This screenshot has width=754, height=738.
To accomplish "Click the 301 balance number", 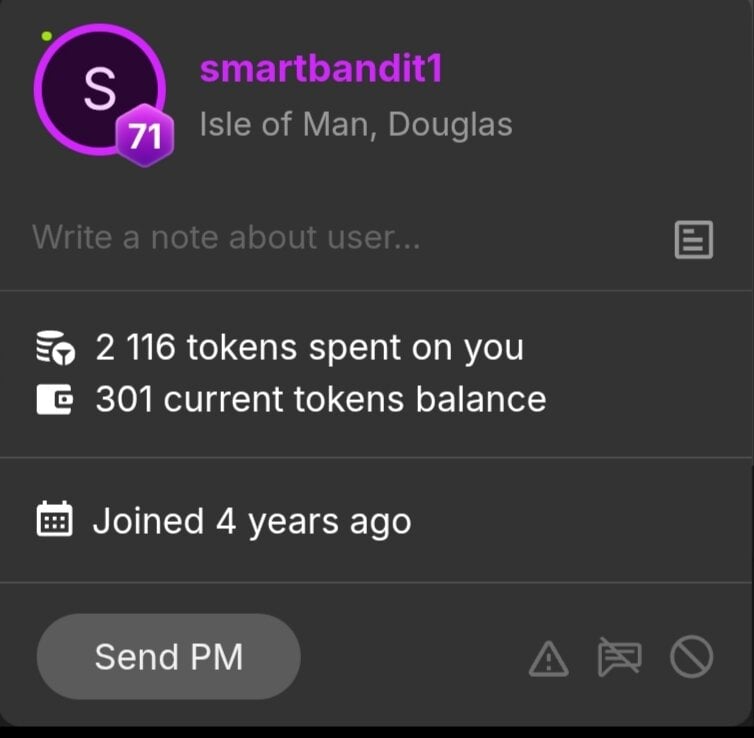I will (124, 400).
